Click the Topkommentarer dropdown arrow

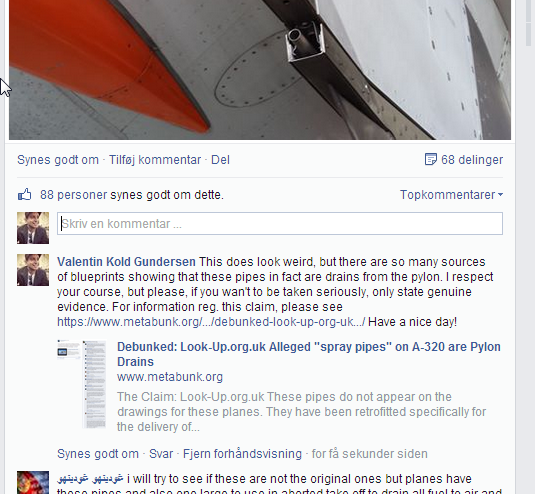pos(500,195)
